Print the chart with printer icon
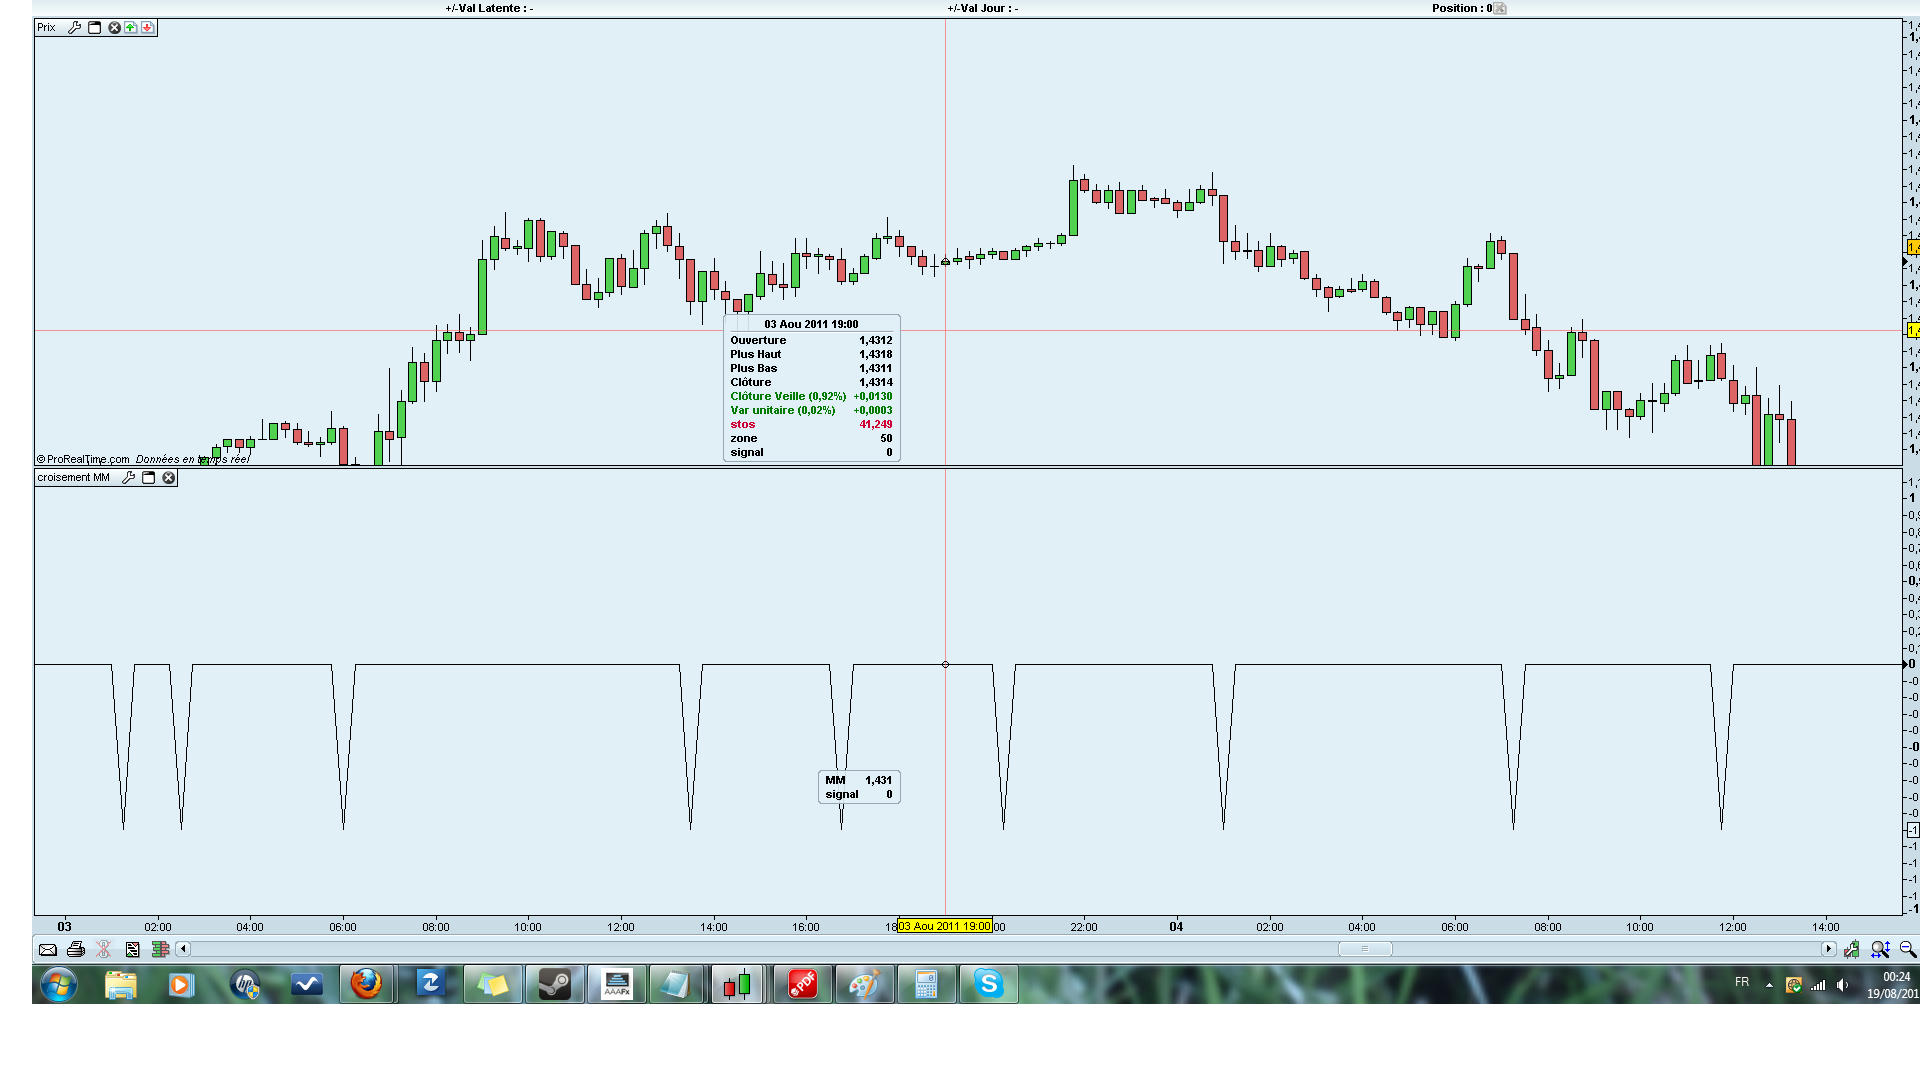Image resolution: width=1920 pixels, height=1080 pixels. click(x=76, y=950)
